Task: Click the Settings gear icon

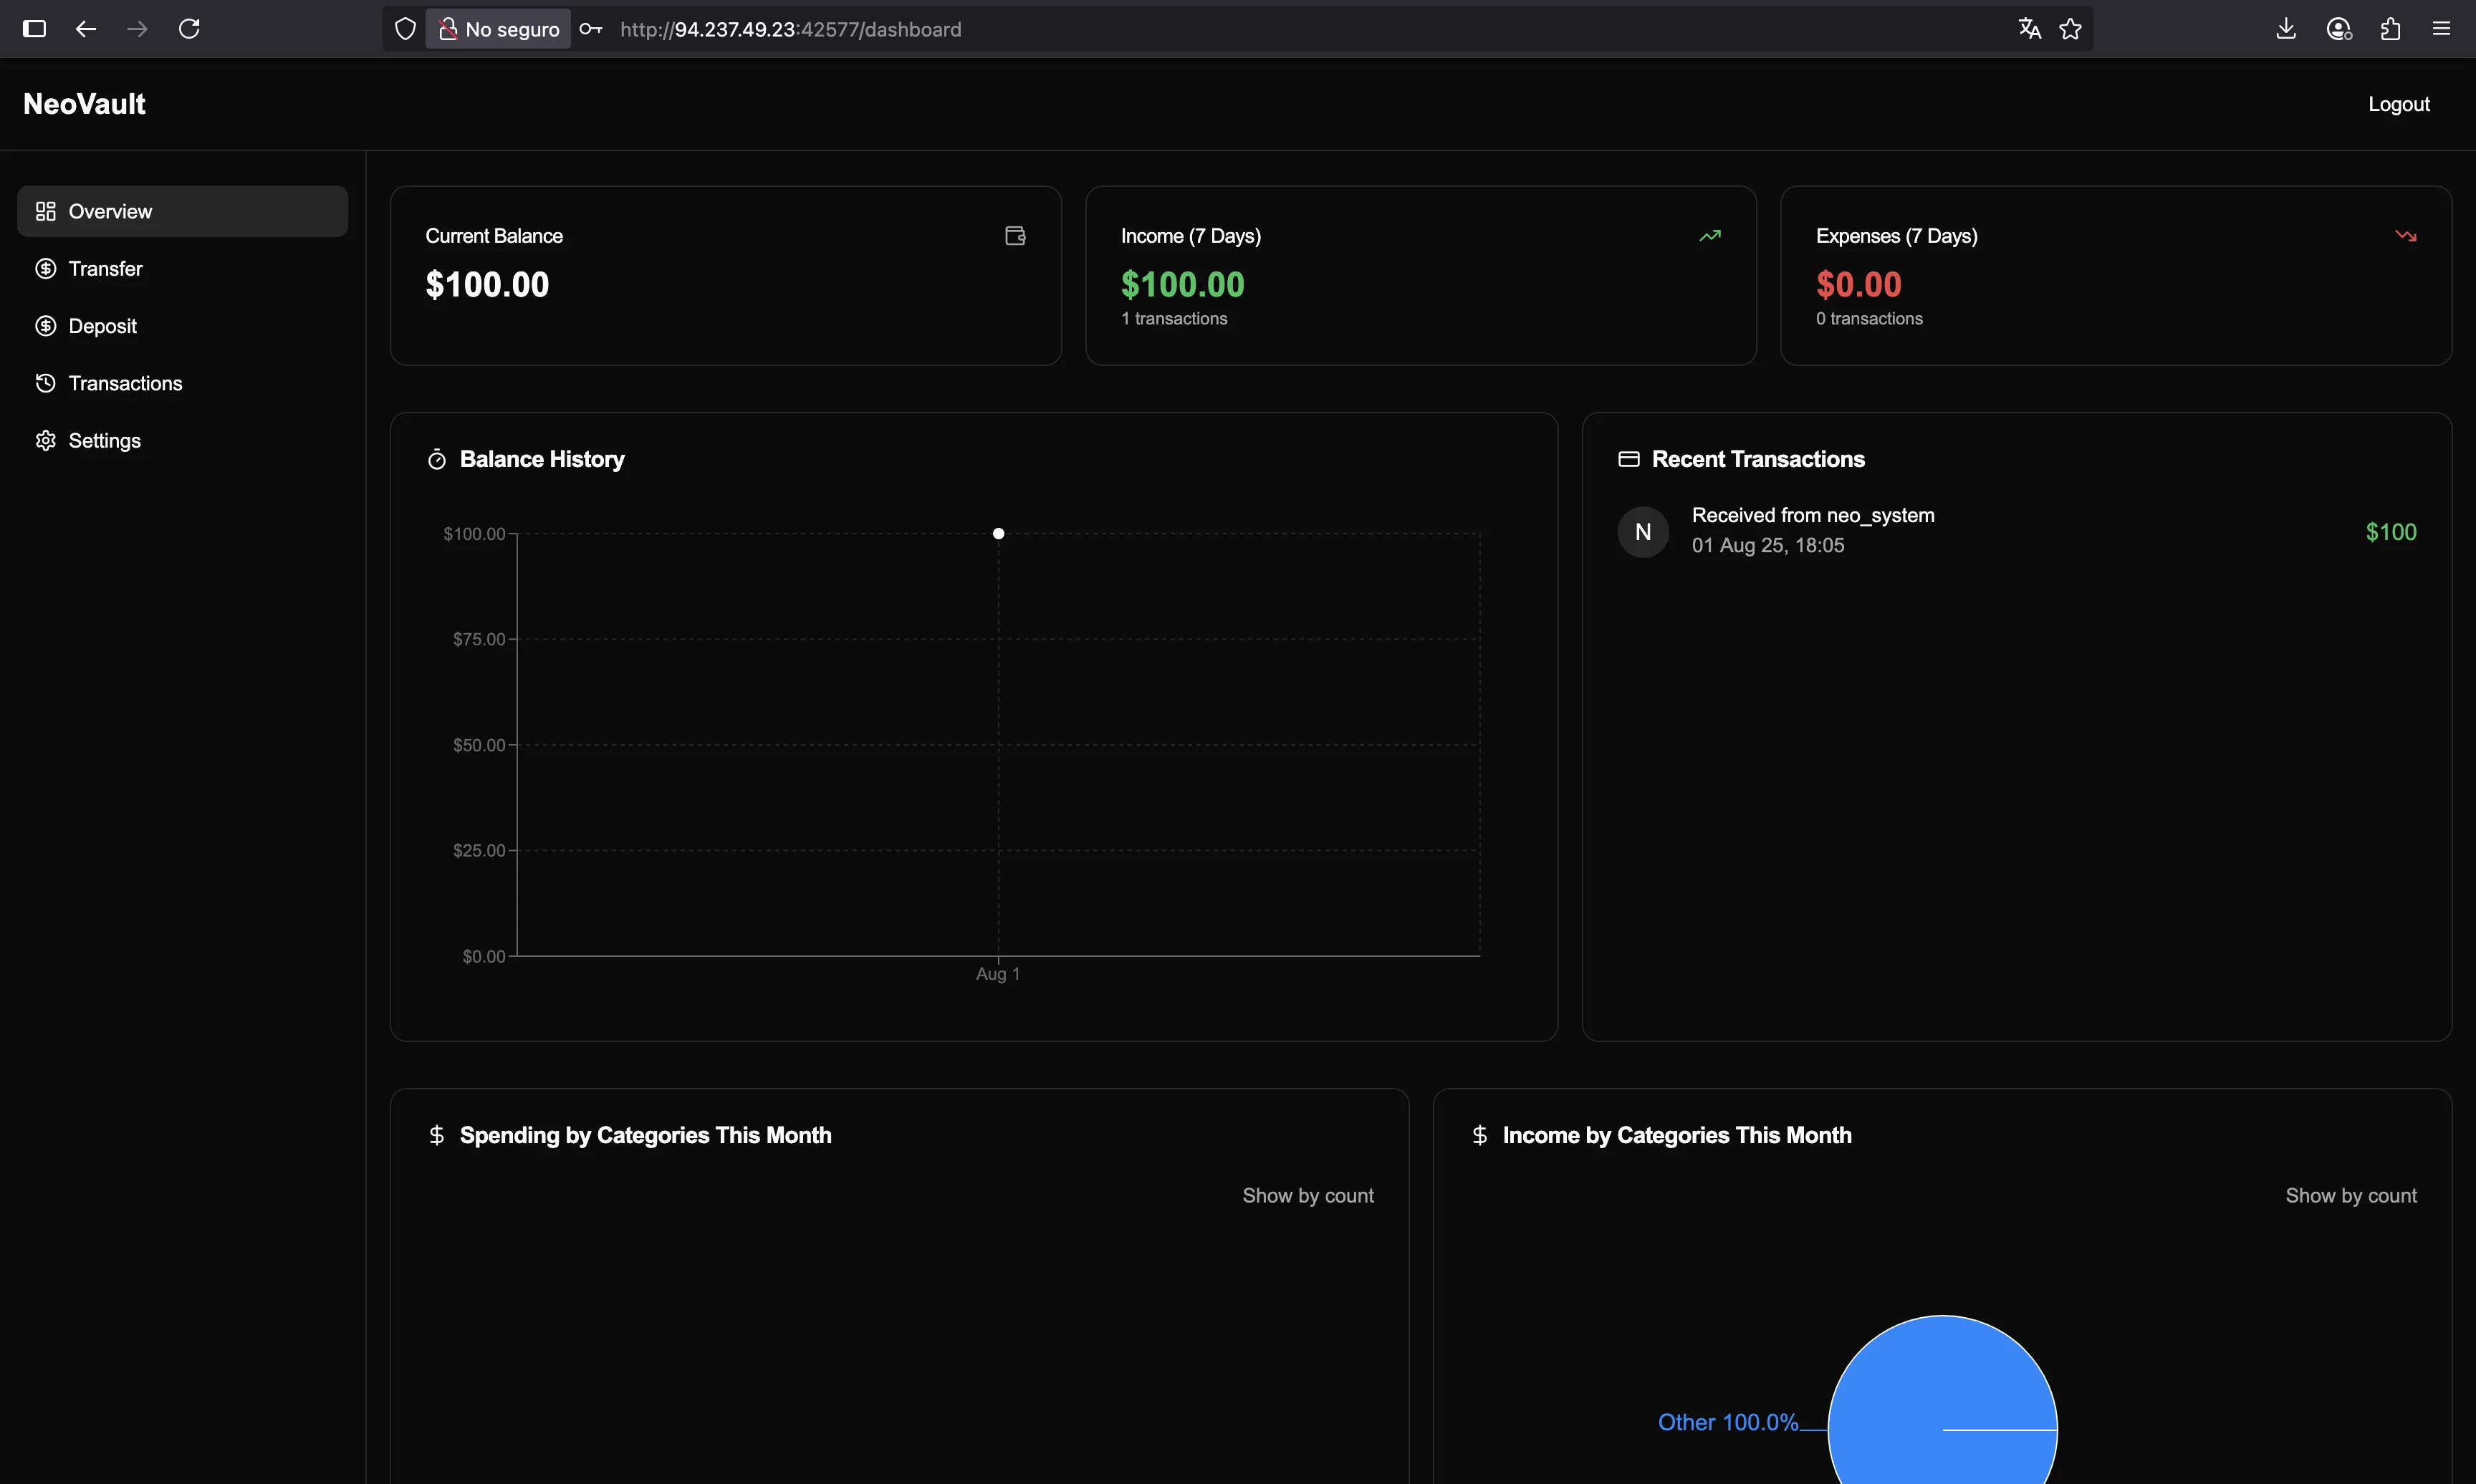Action: pos(45,440)
